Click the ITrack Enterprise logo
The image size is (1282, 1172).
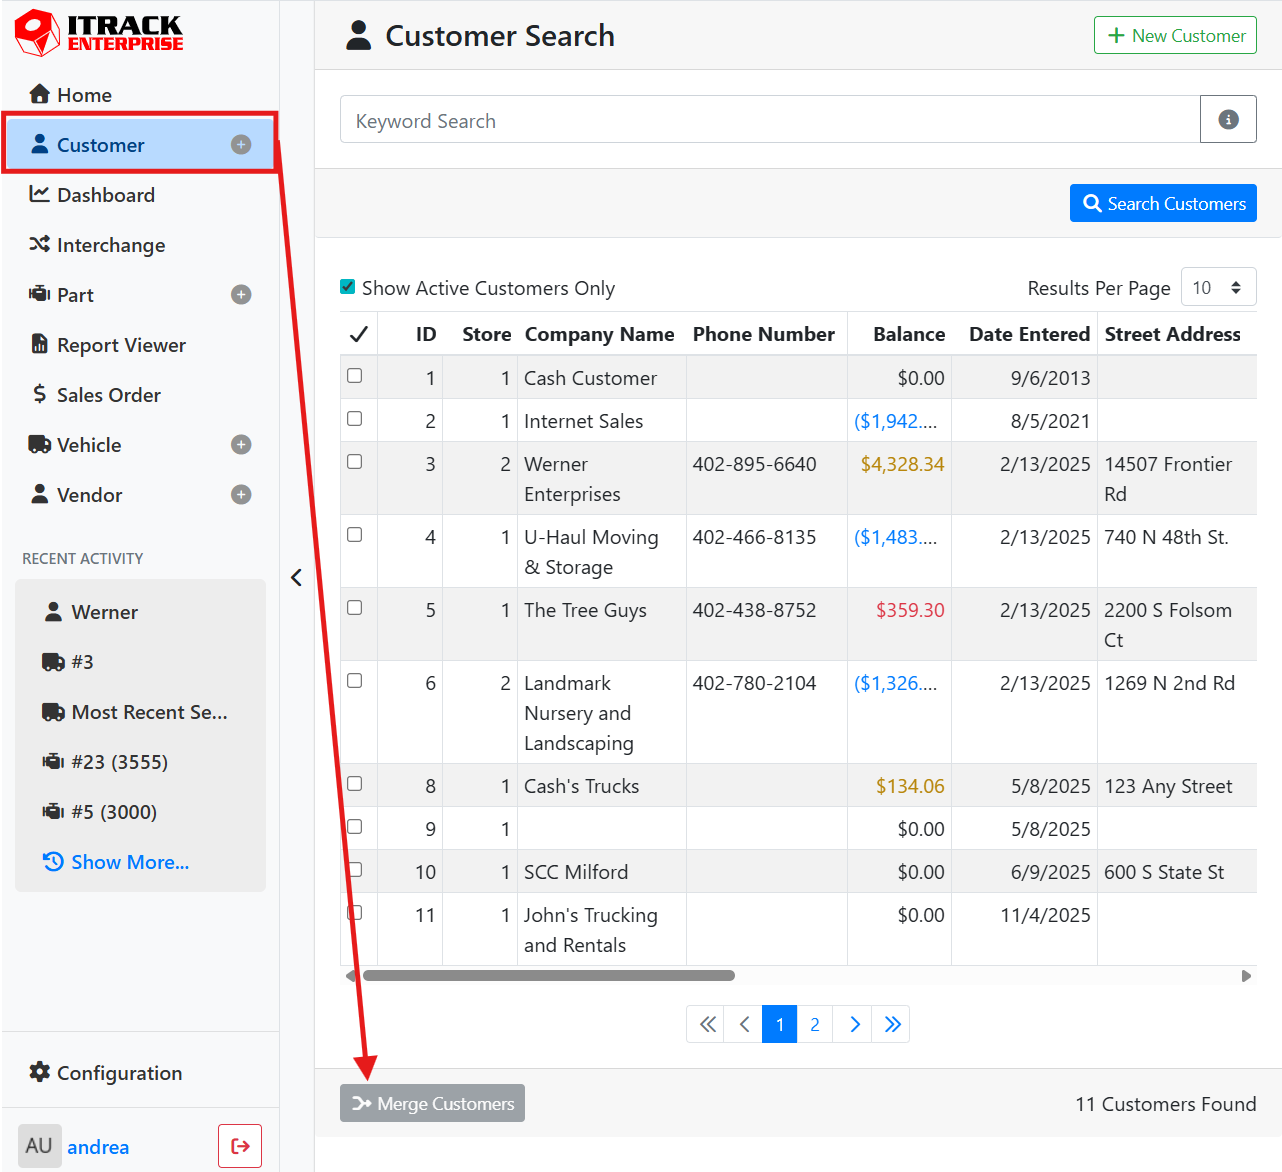click(x=99, y=33)
